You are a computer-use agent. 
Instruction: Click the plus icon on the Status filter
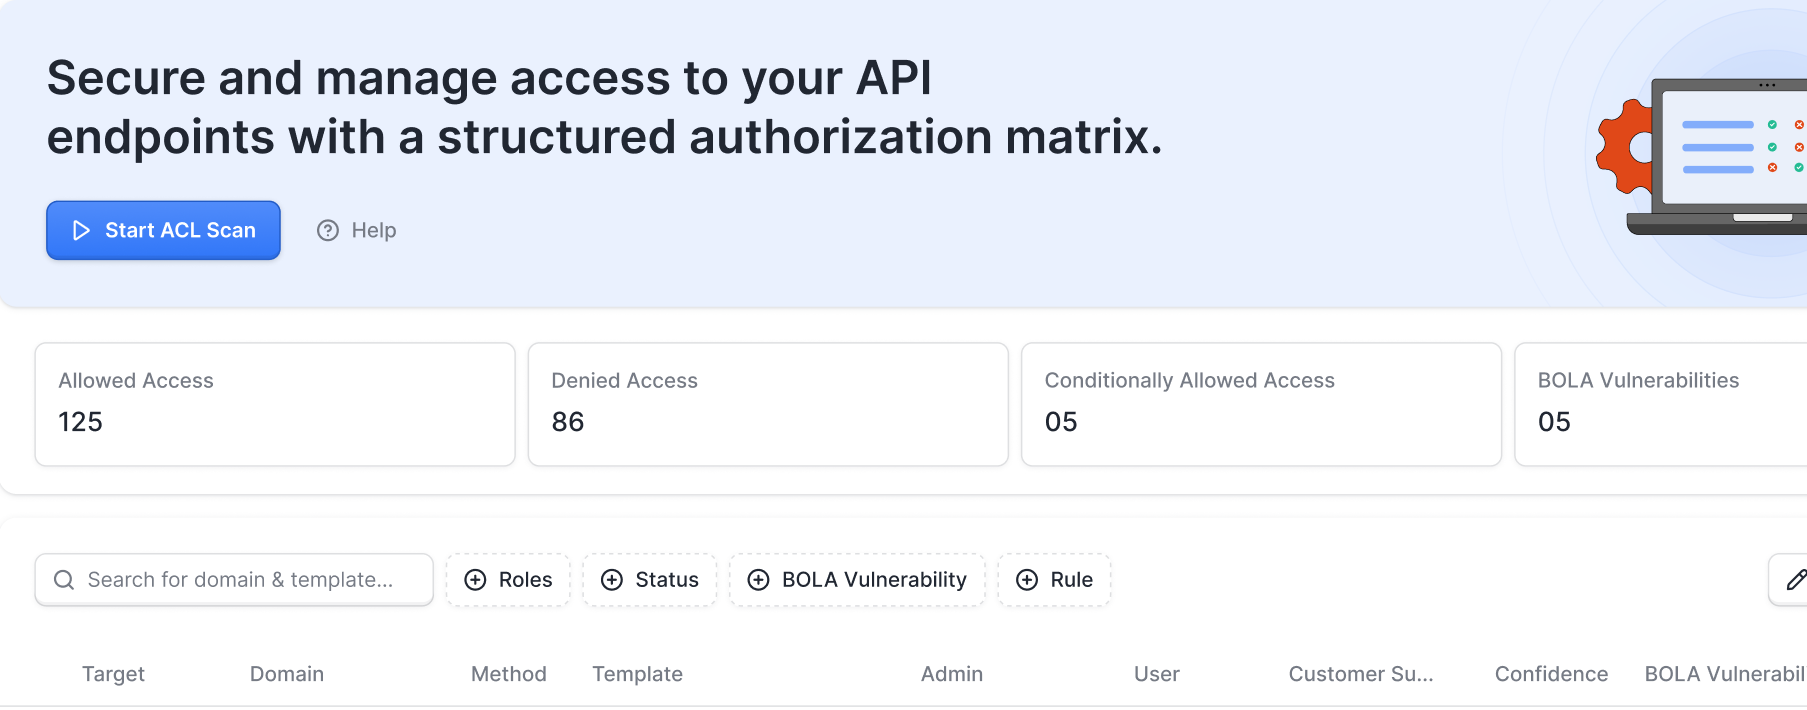point(613,579)
